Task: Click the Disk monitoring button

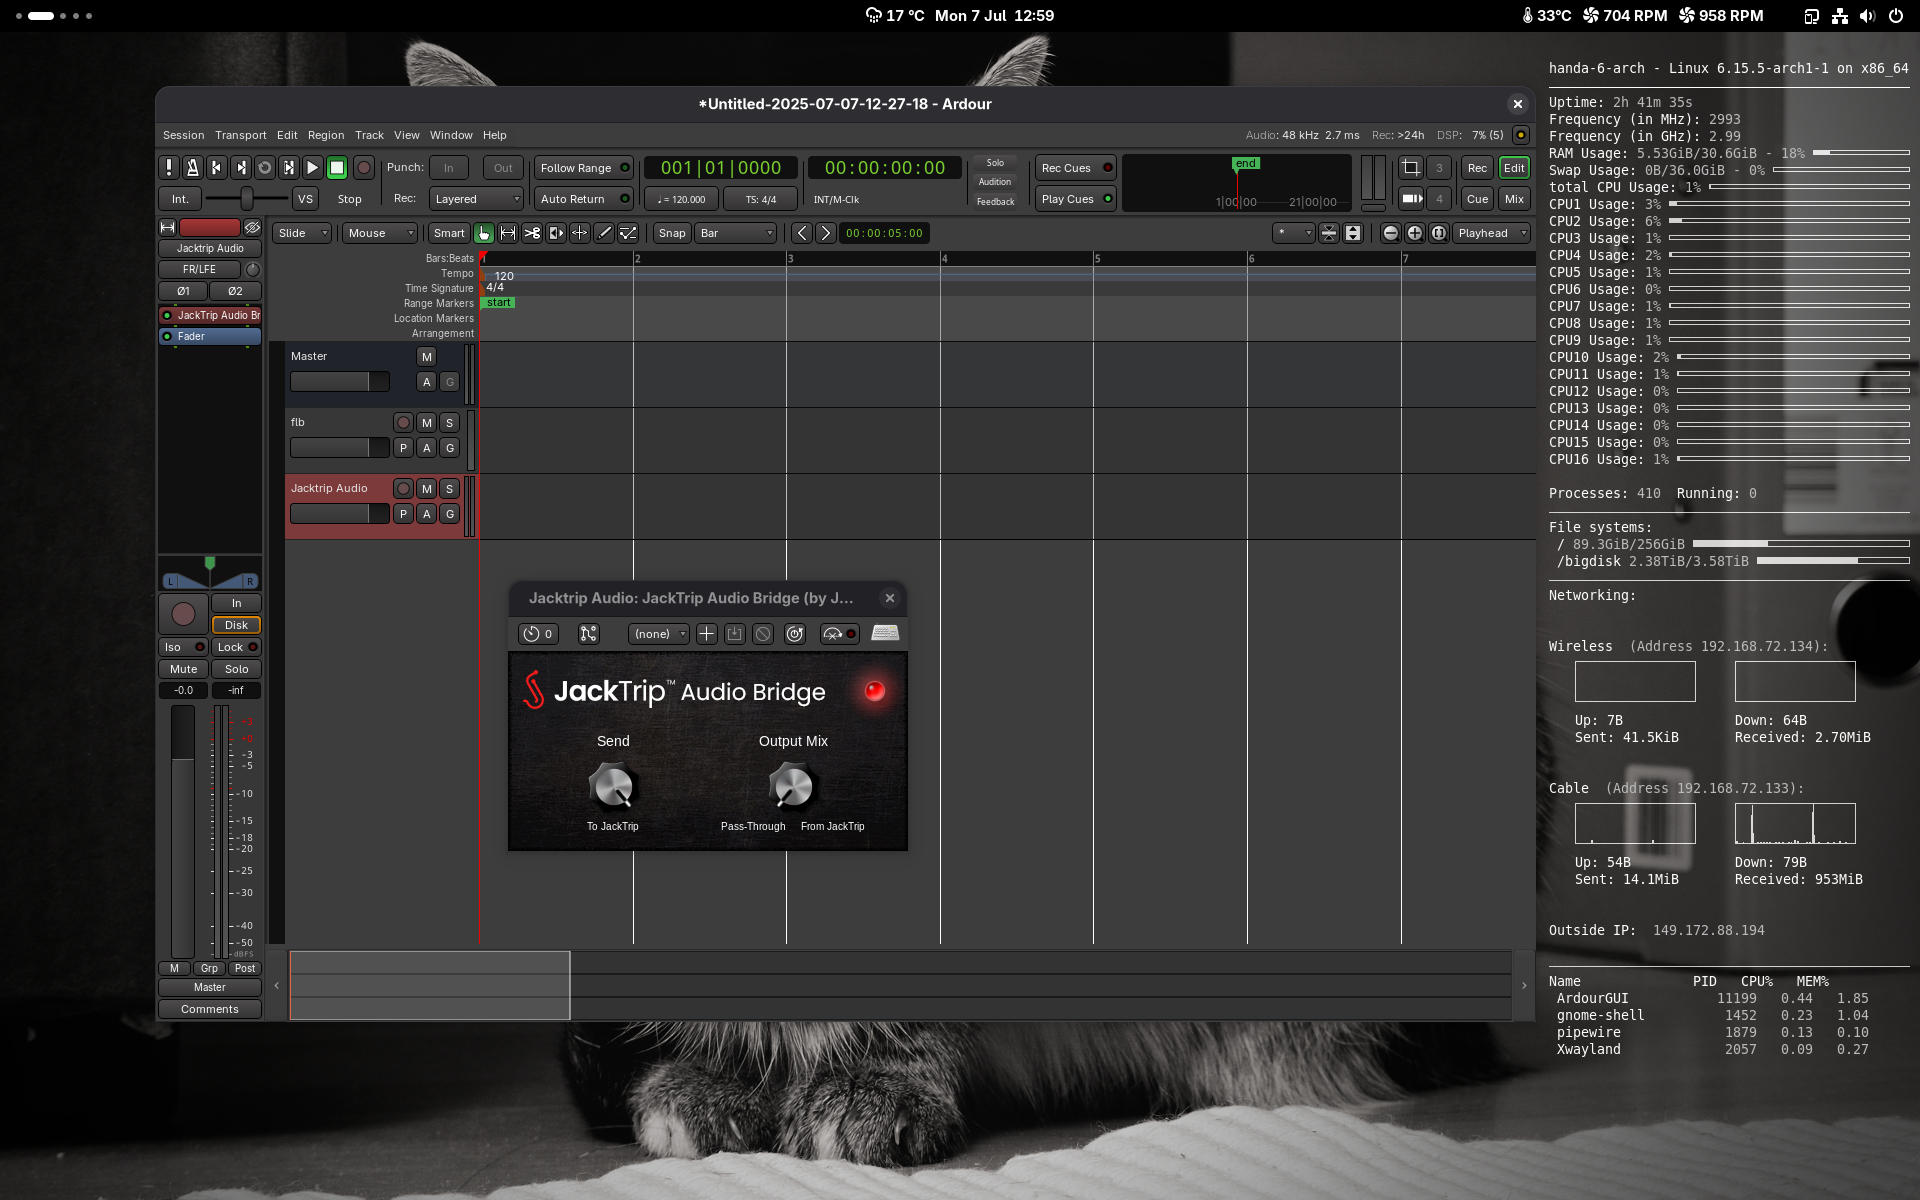Action: coord(236,625)
